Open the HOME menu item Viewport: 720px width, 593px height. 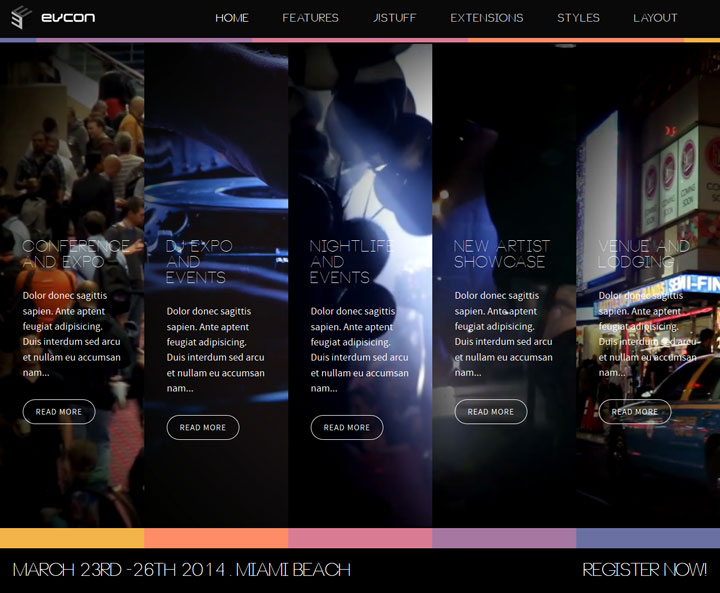tap(232, 18)
